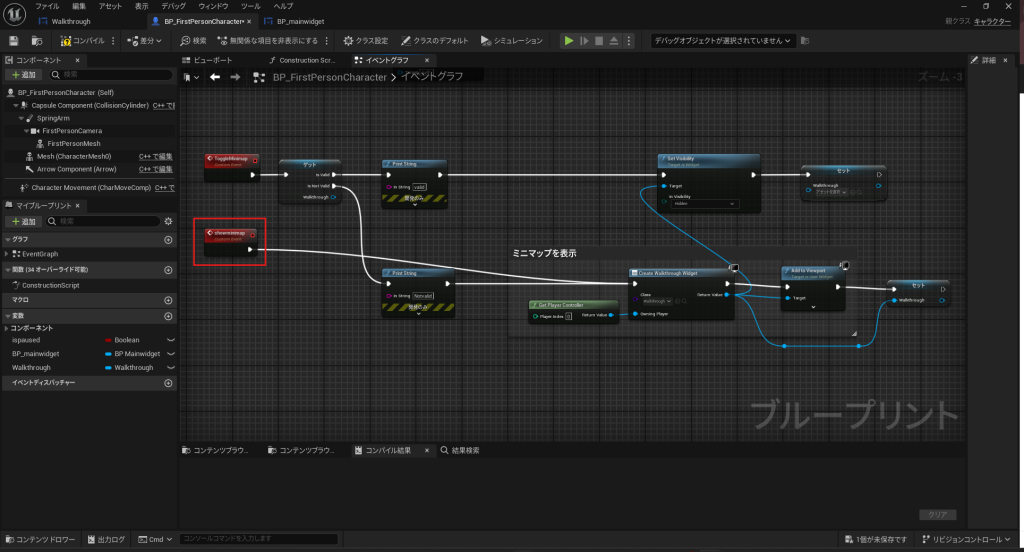Click add function plus icon
This screenshot has height=552, width=1024.
(168, 270)
